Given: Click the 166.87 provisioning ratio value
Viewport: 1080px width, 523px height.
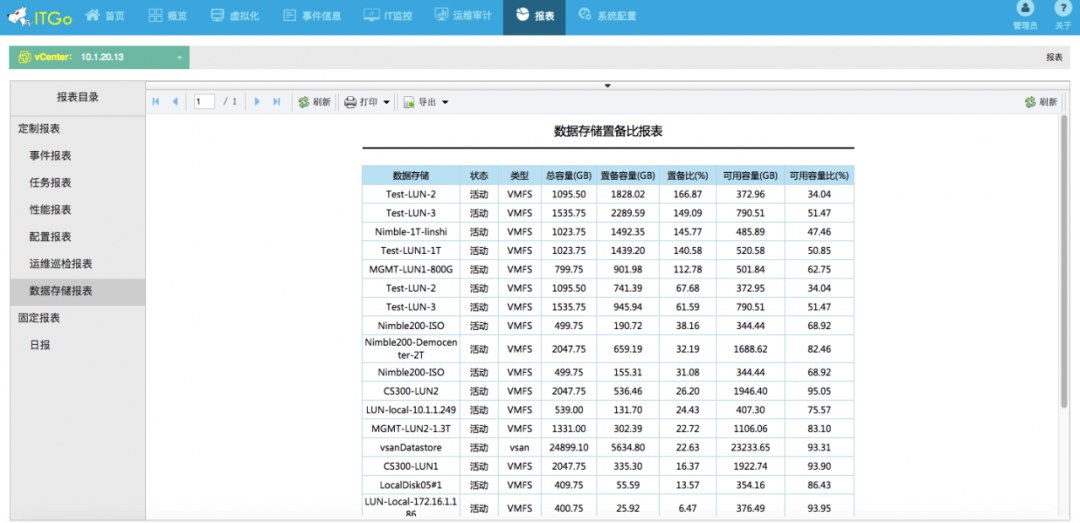Looking at the screenshot, I should [687, 194].
